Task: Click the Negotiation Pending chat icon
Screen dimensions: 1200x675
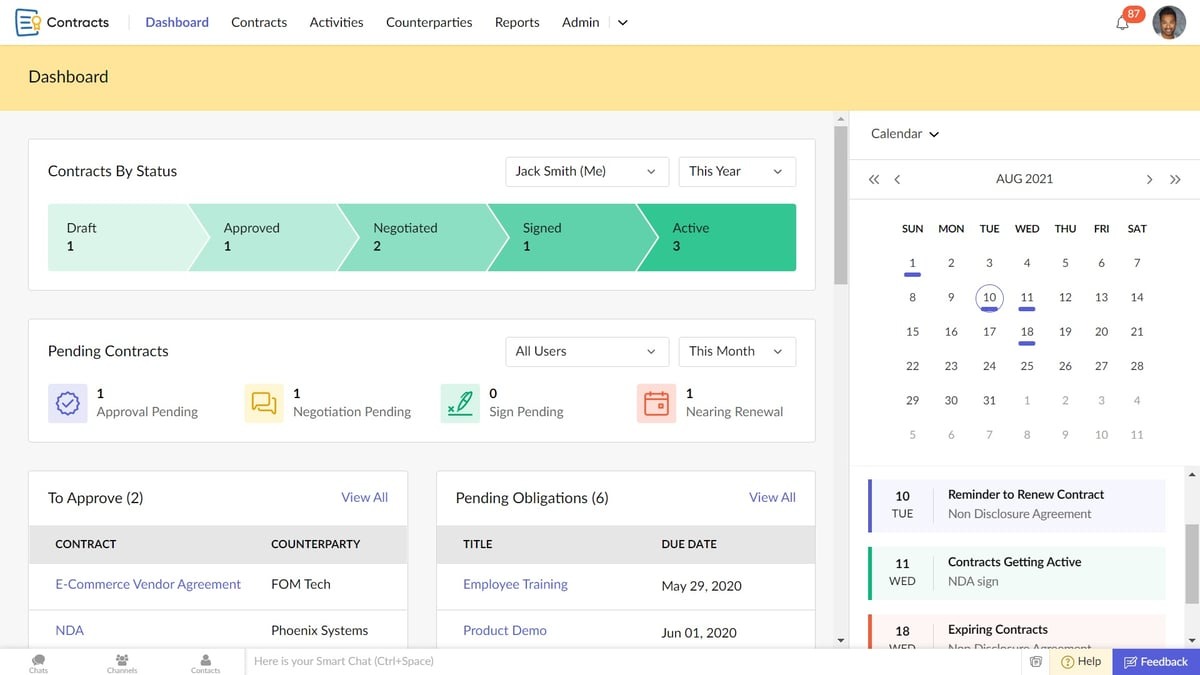Action: pyautogui.click(x=263, y=402)
